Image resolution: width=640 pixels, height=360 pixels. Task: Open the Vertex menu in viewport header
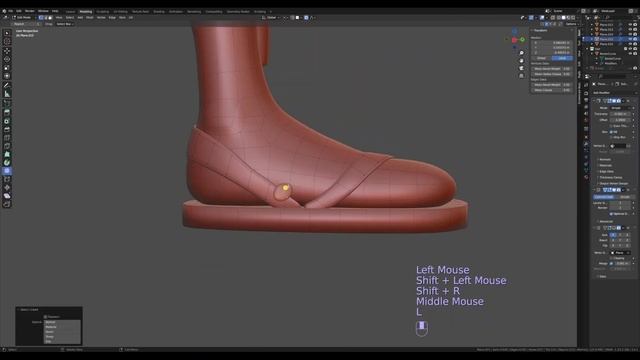coord(101,18)
